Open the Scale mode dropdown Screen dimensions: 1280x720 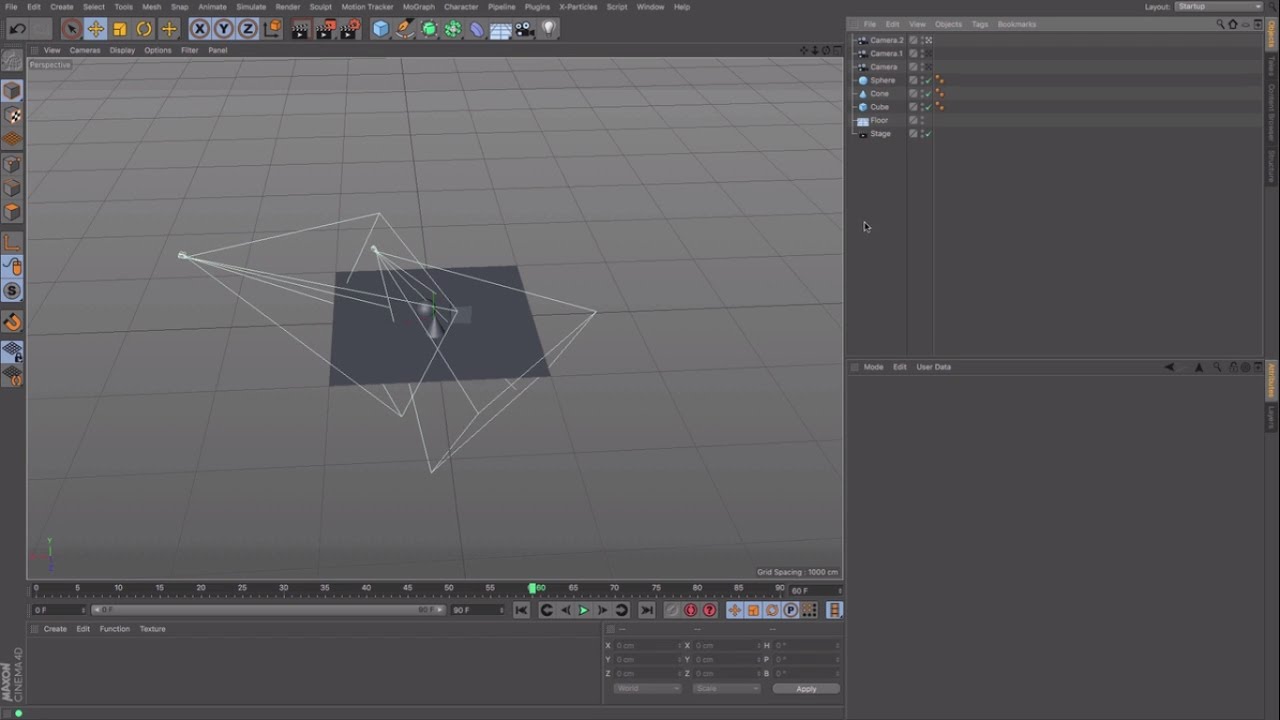pos(727,688)
